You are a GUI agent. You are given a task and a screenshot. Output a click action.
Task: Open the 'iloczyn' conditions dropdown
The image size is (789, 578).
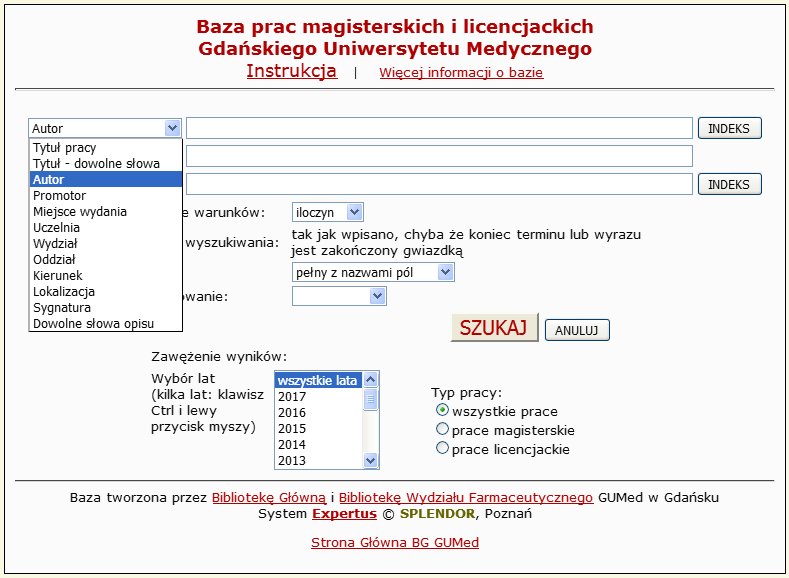coord(328,212)
